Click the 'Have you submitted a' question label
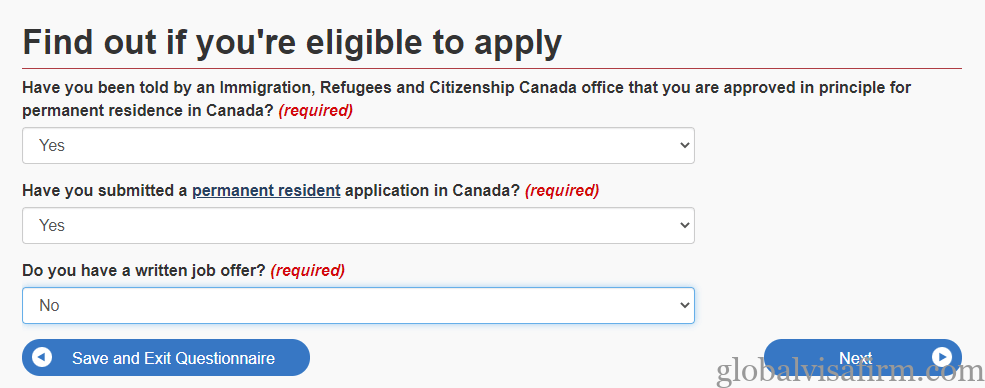This screenshot has width=985, height=388. (x=105, y=190)
